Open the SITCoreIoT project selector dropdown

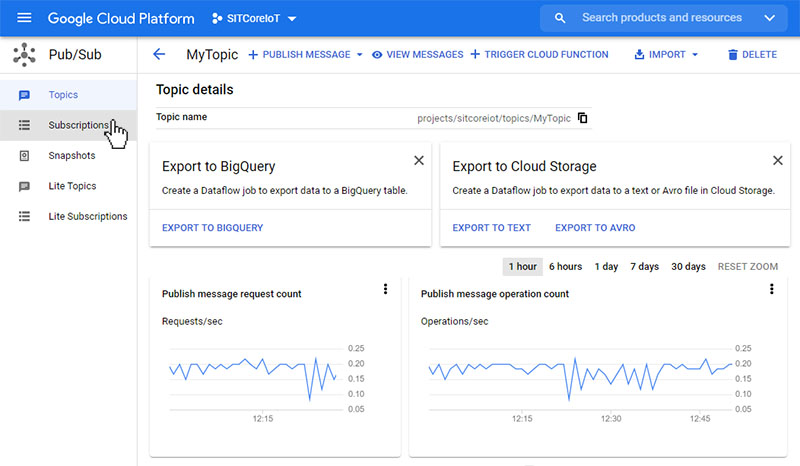coord(254,19)
